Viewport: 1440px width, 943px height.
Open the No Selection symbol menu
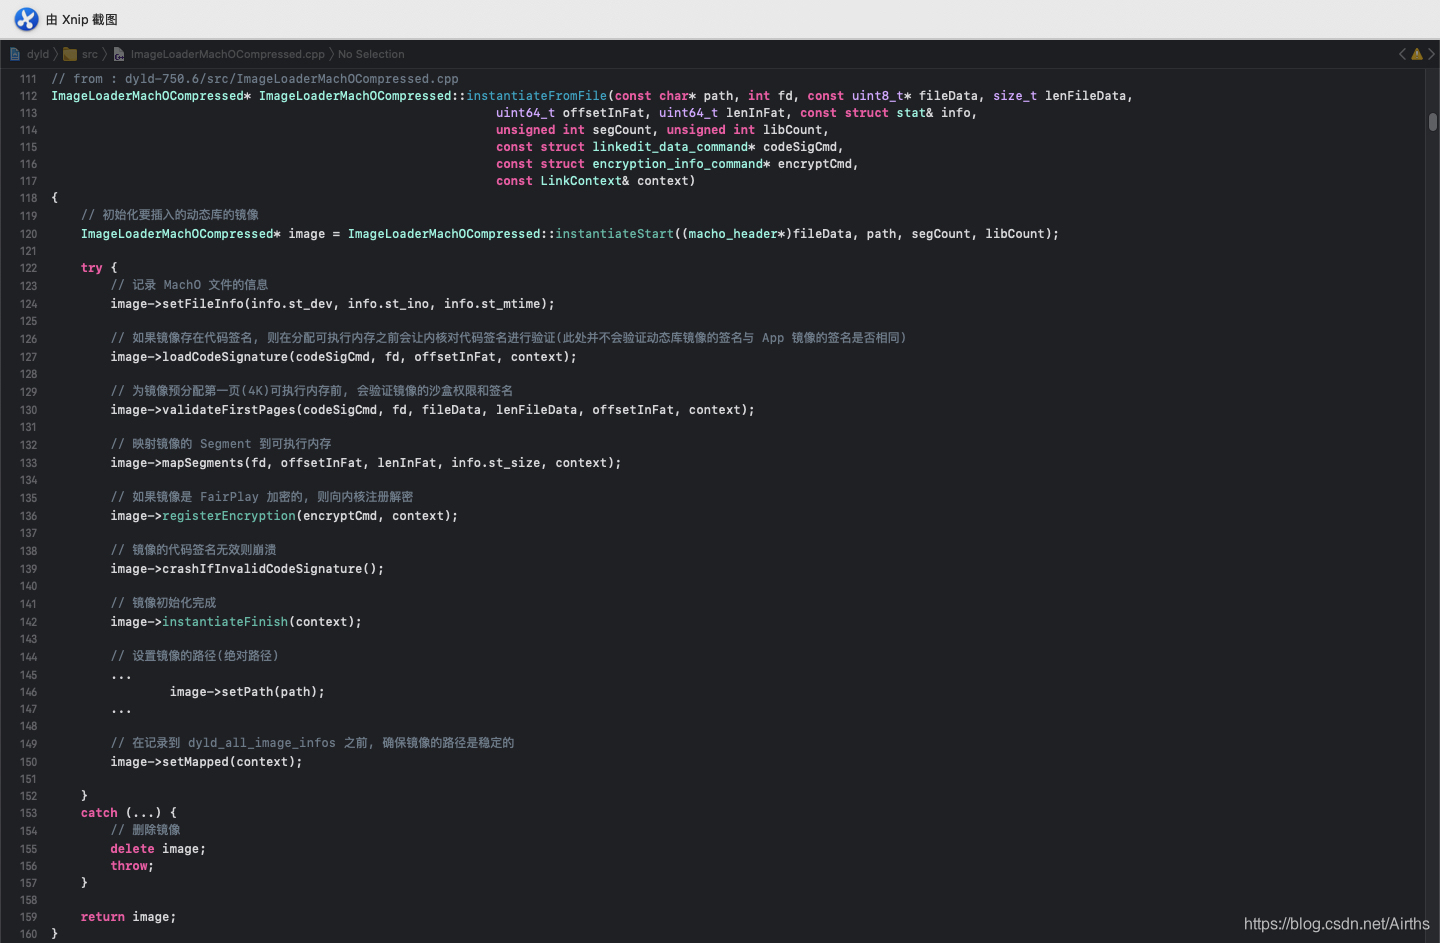point(371,54)
